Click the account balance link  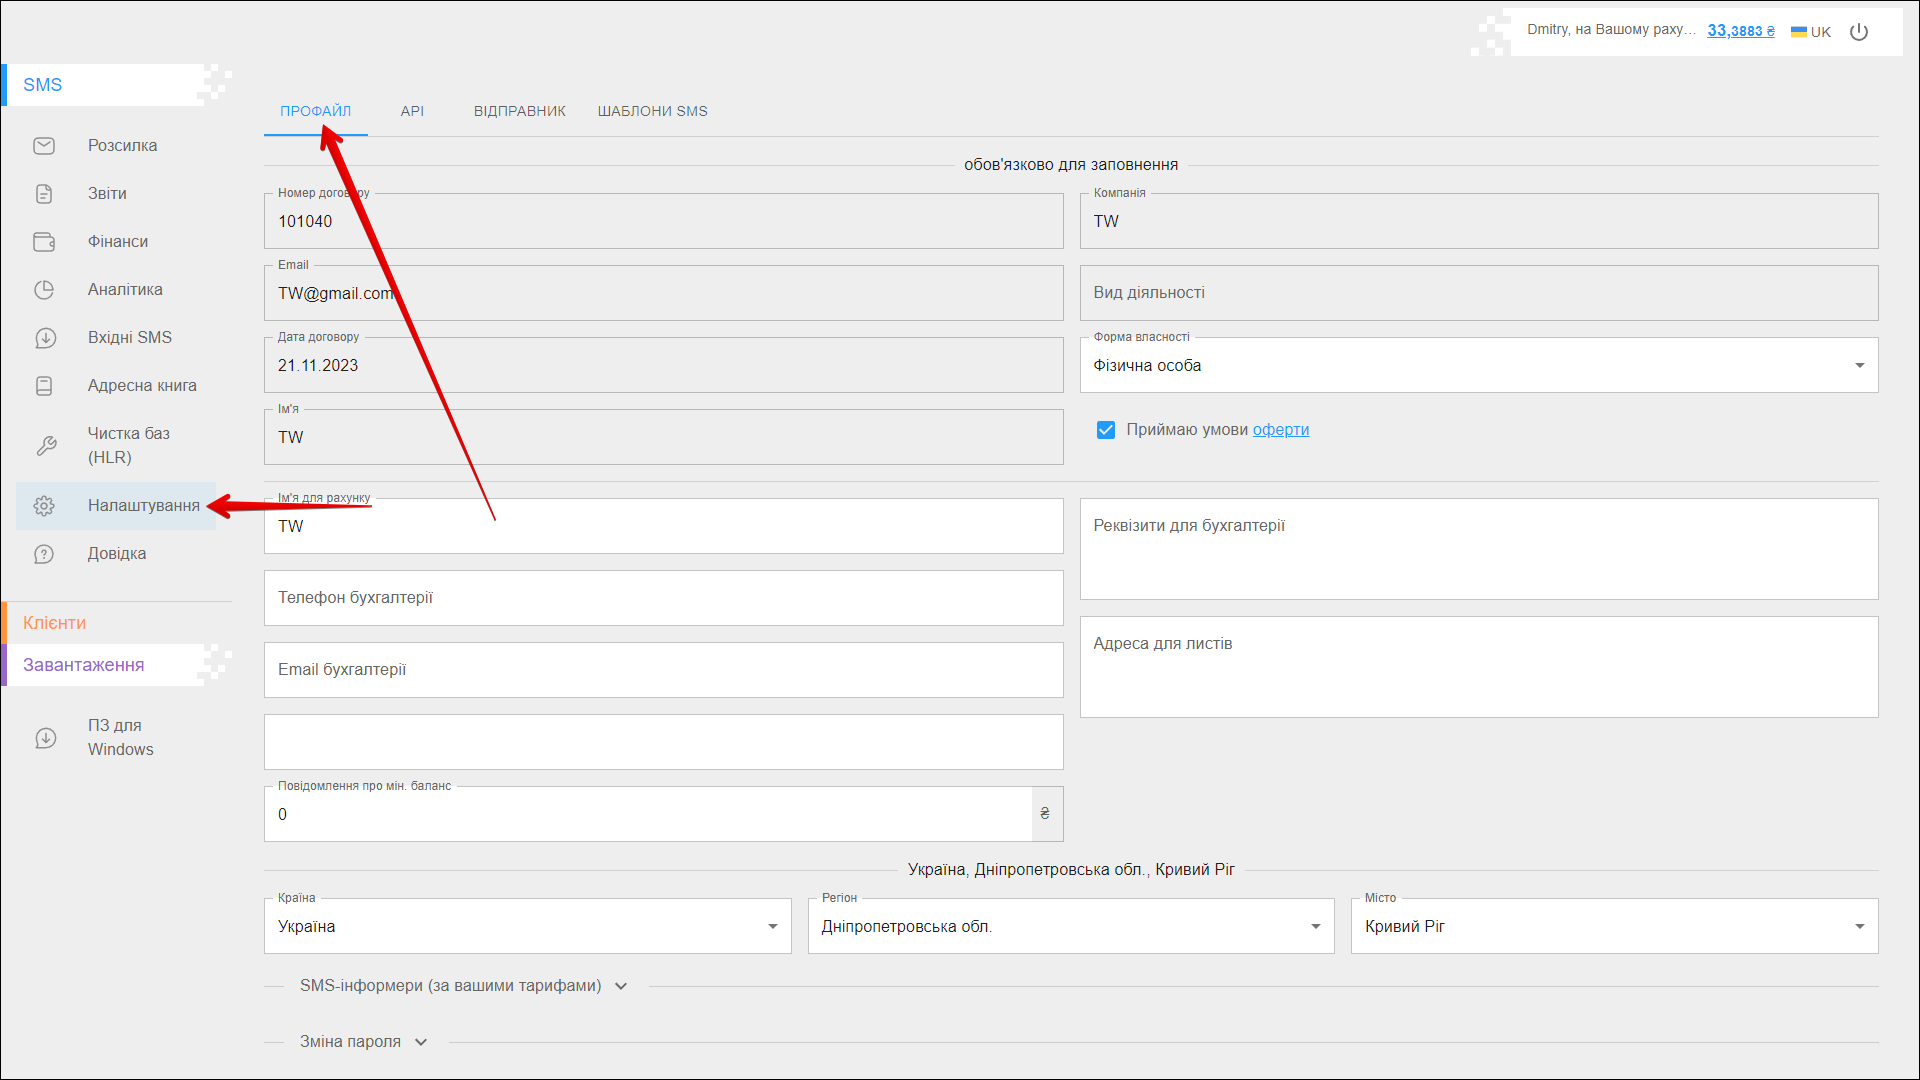1740,31
